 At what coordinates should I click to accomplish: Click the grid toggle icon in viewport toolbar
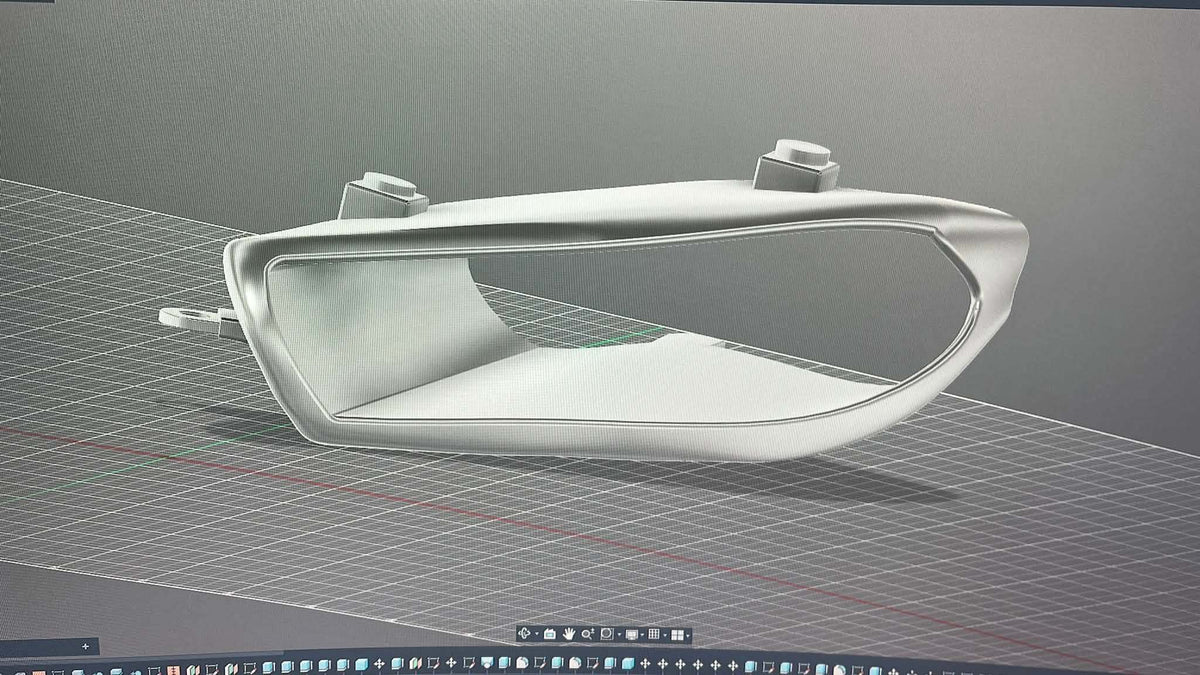click(654, 634)
